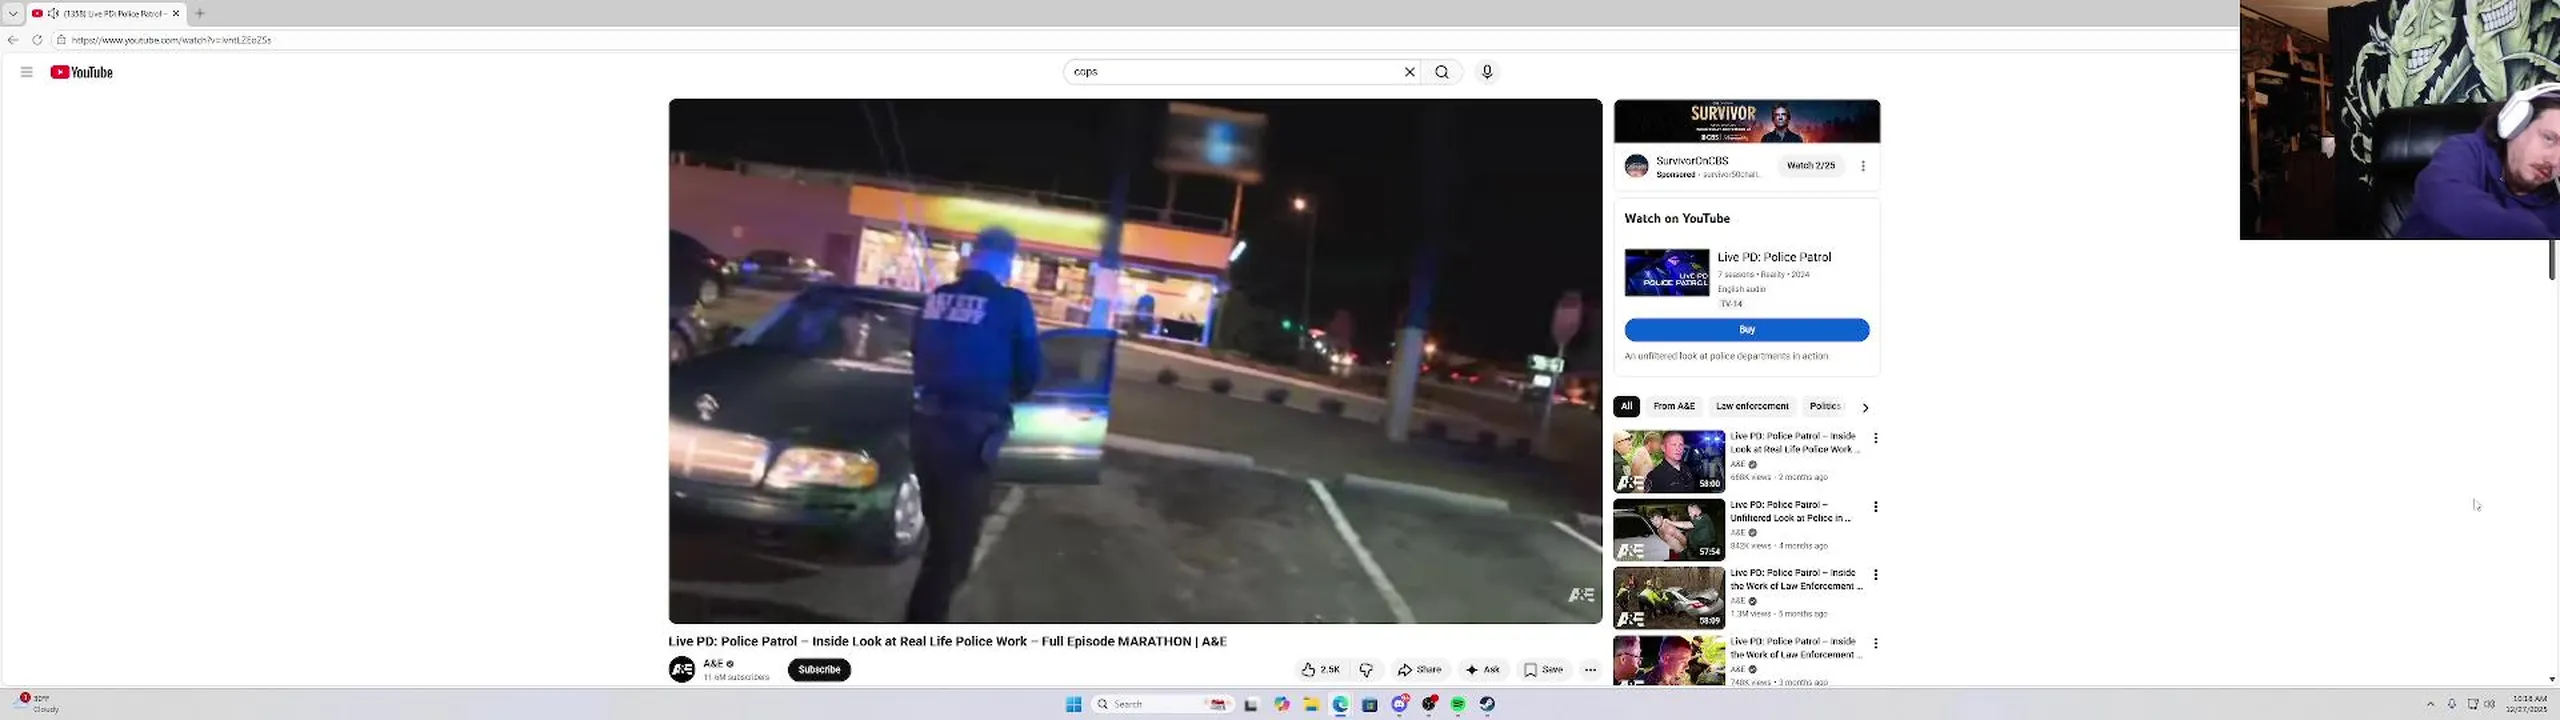Image resolution: width=2560 pixels, height=720 pixels.
Task: Click the magnifier search button
Action: (1442, 72)
